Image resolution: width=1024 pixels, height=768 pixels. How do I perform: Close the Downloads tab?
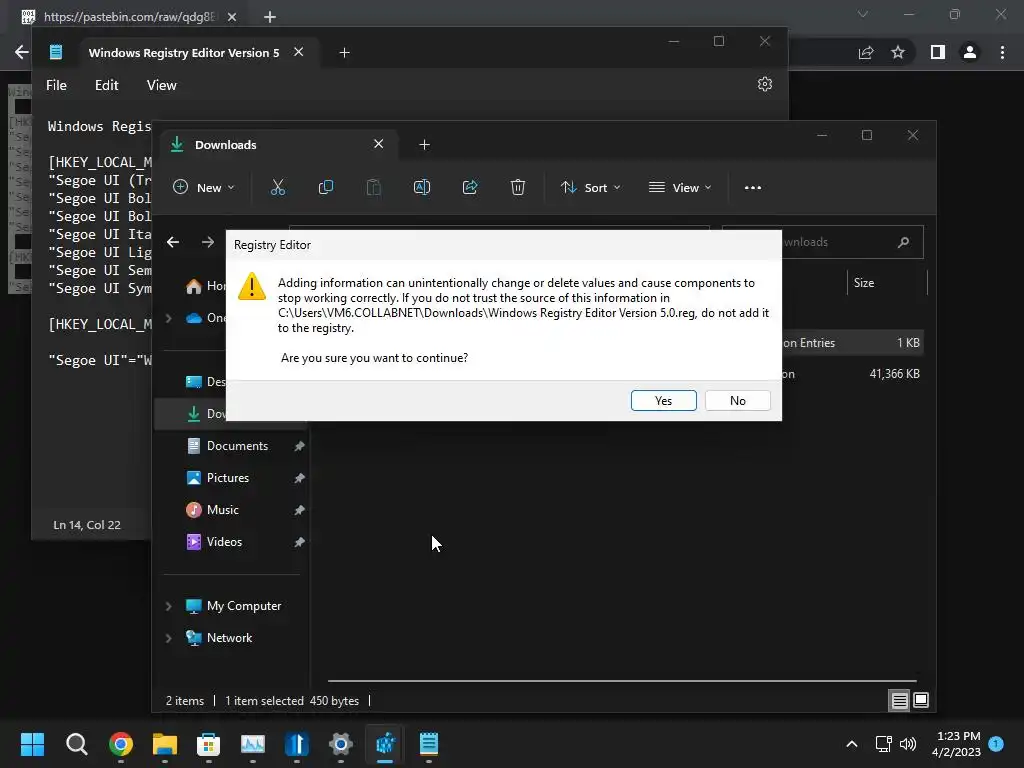378,144
